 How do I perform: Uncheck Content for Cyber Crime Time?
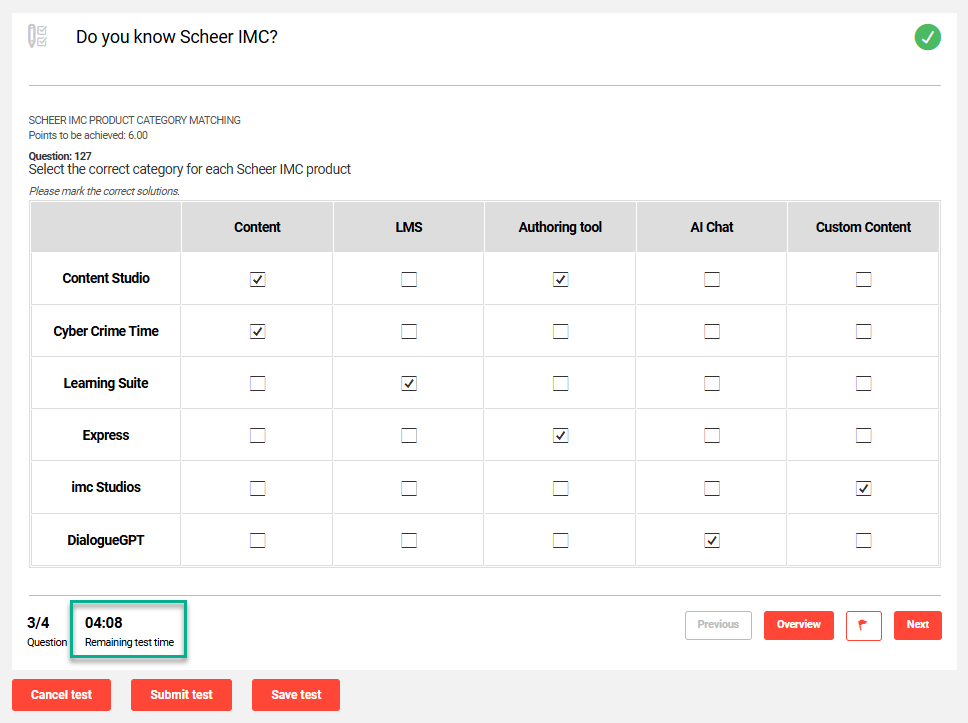[257, 332]
